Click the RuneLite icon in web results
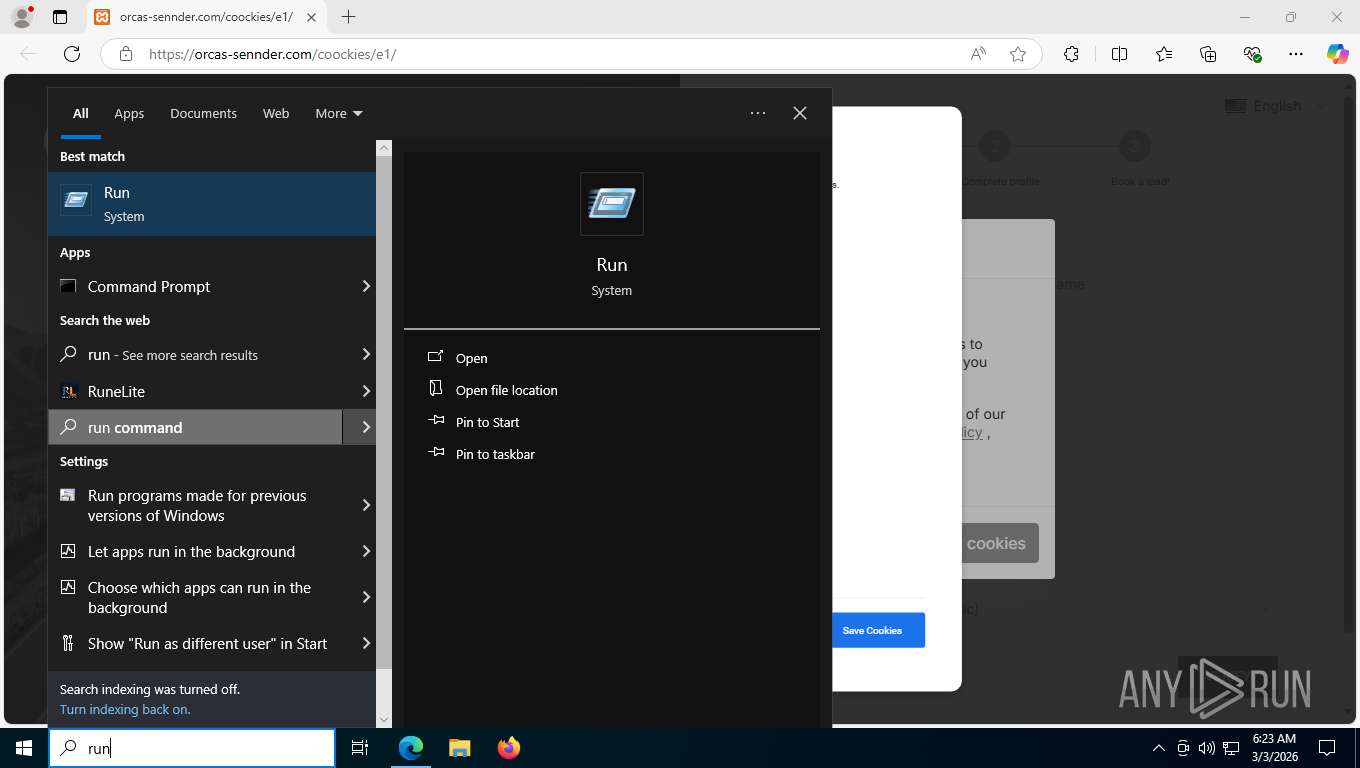The image size is (1360, 768). pyautogui.click(x=68, y=391)
